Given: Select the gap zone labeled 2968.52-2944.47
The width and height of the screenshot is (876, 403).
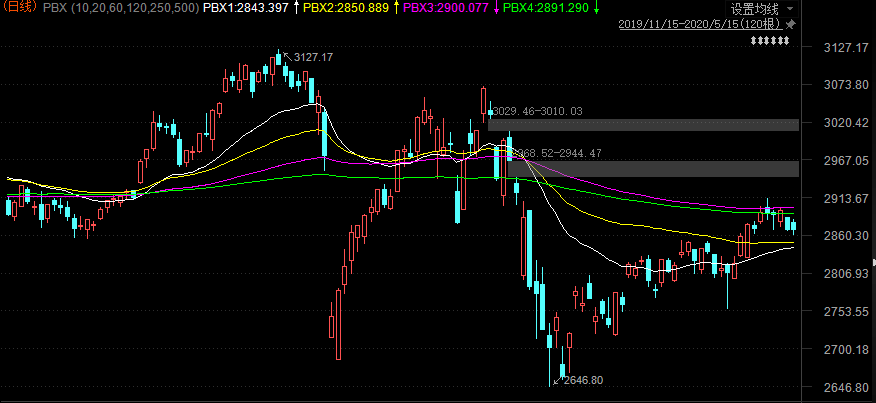Looking at the screenshot, I should point(653,169).
